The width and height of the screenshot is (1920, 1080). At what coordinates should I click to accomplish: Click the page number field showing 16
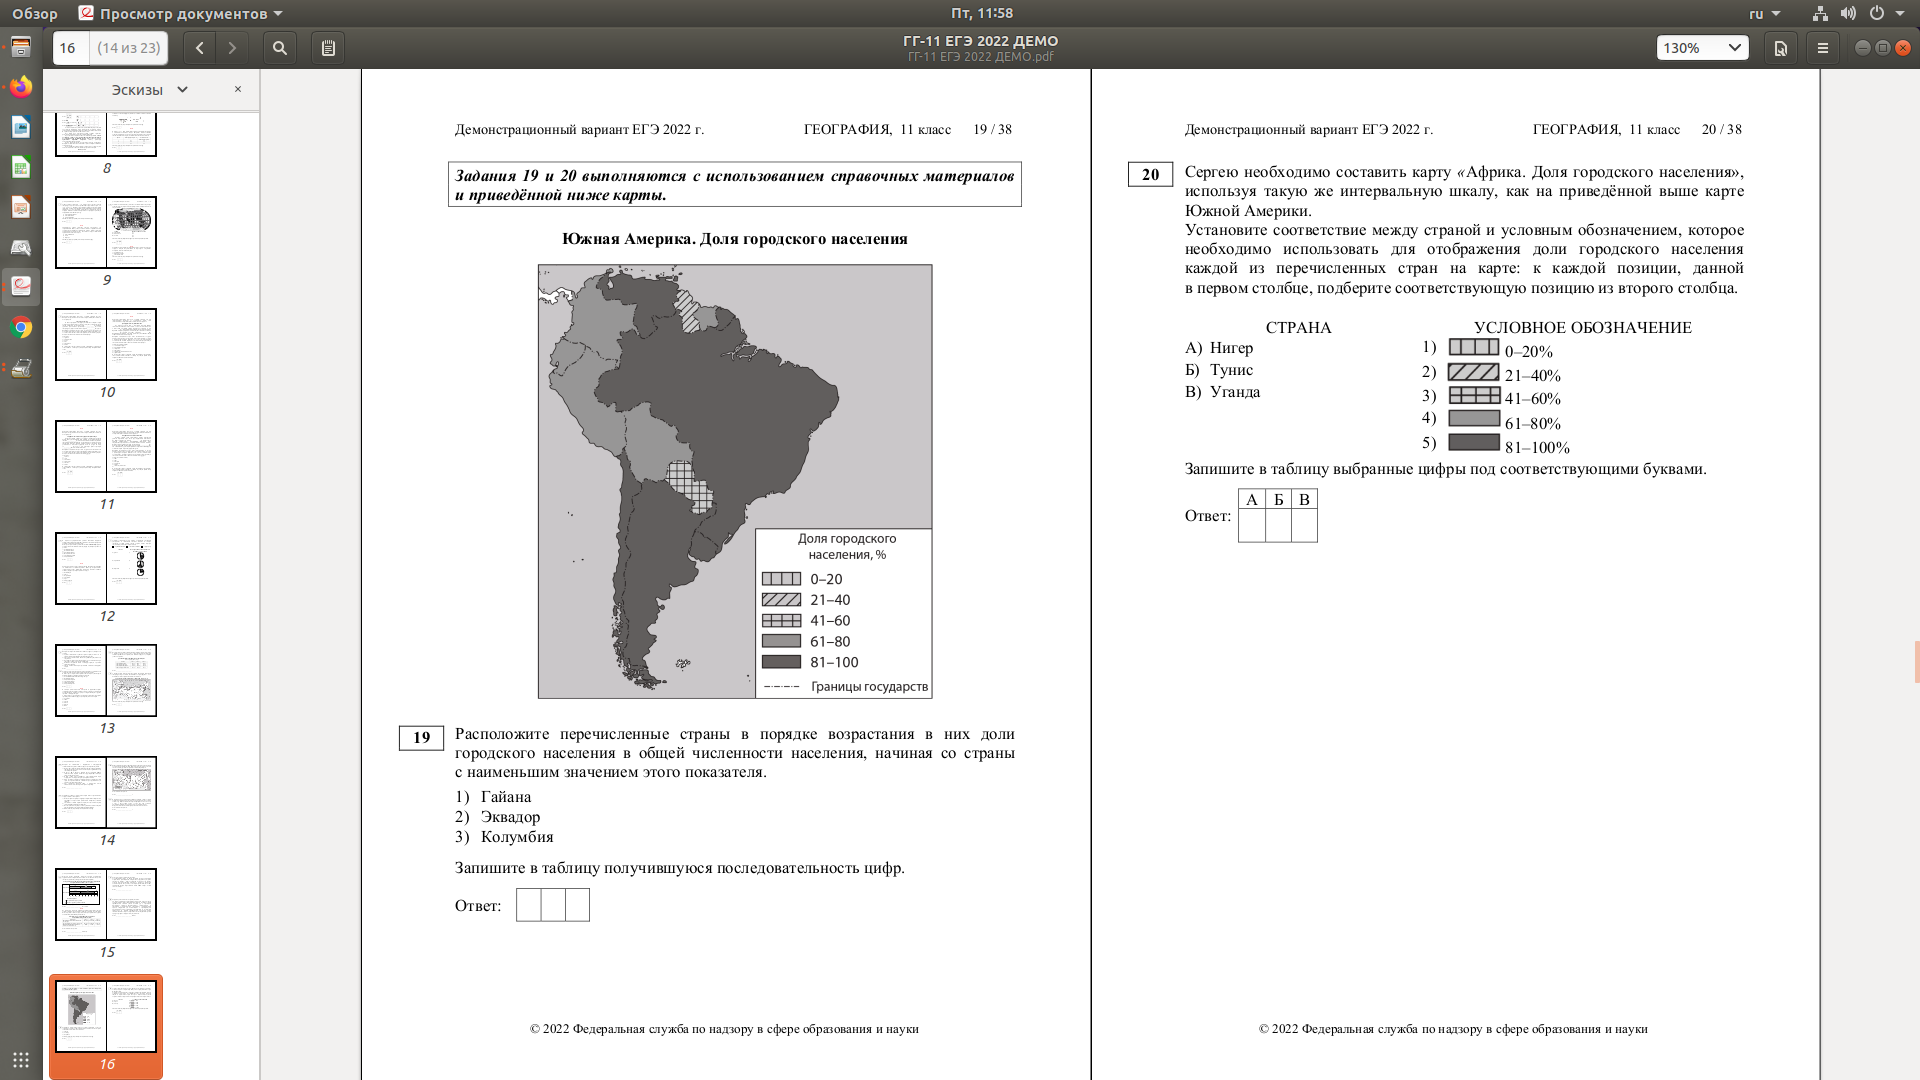(x=69, y=48)
